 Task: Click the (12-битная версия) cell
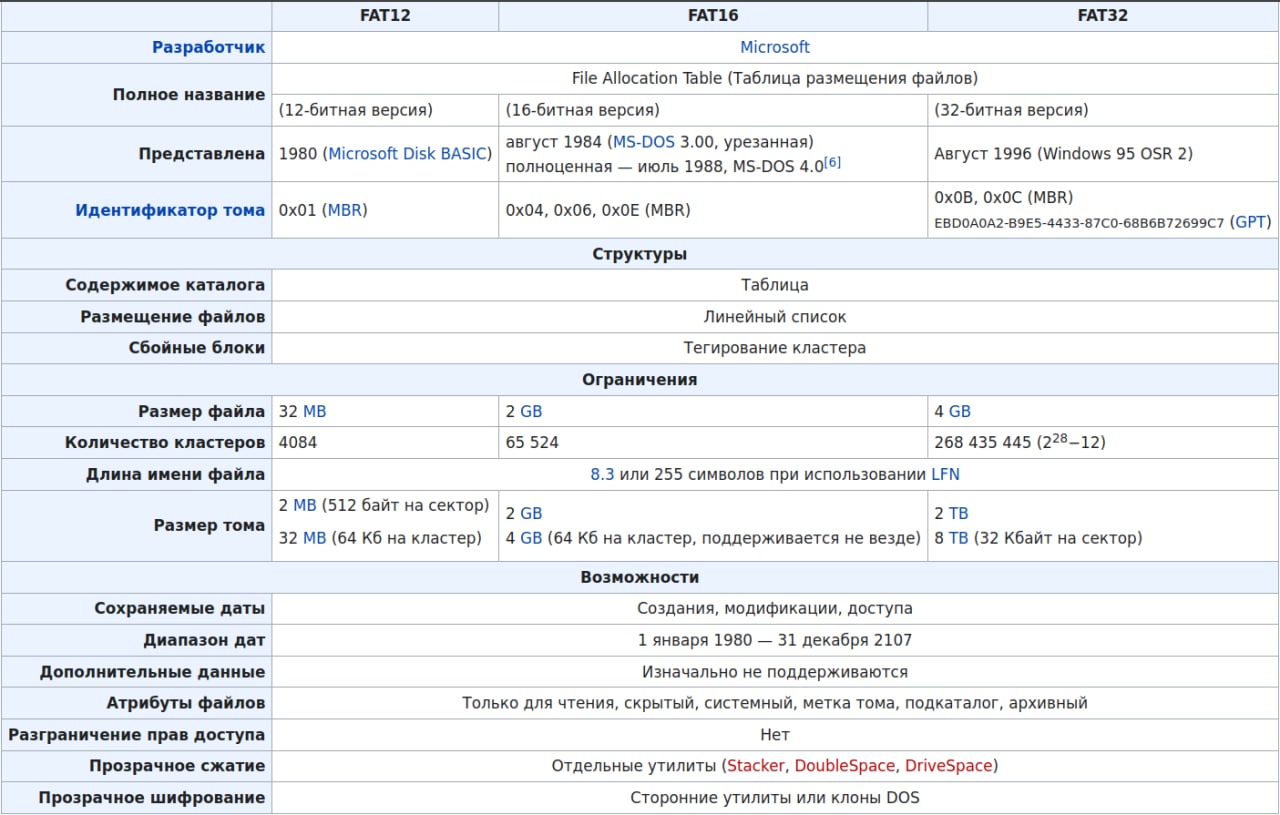(x=385, y=110)
